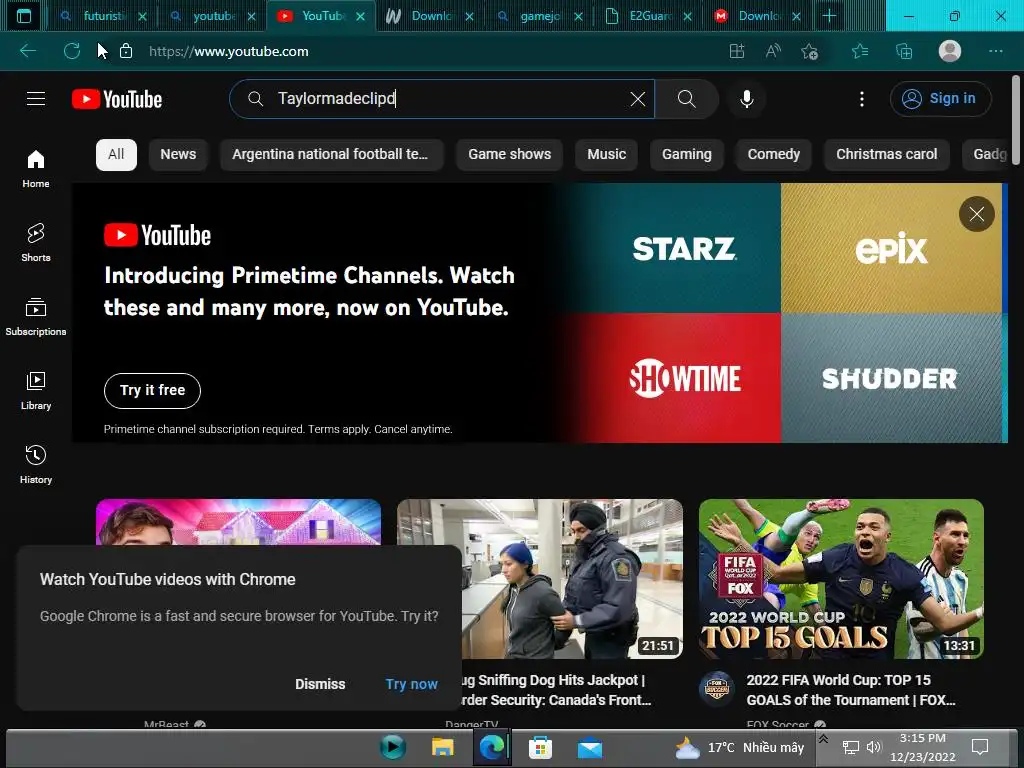Open Mail from the taskbar

pos(589,747)
